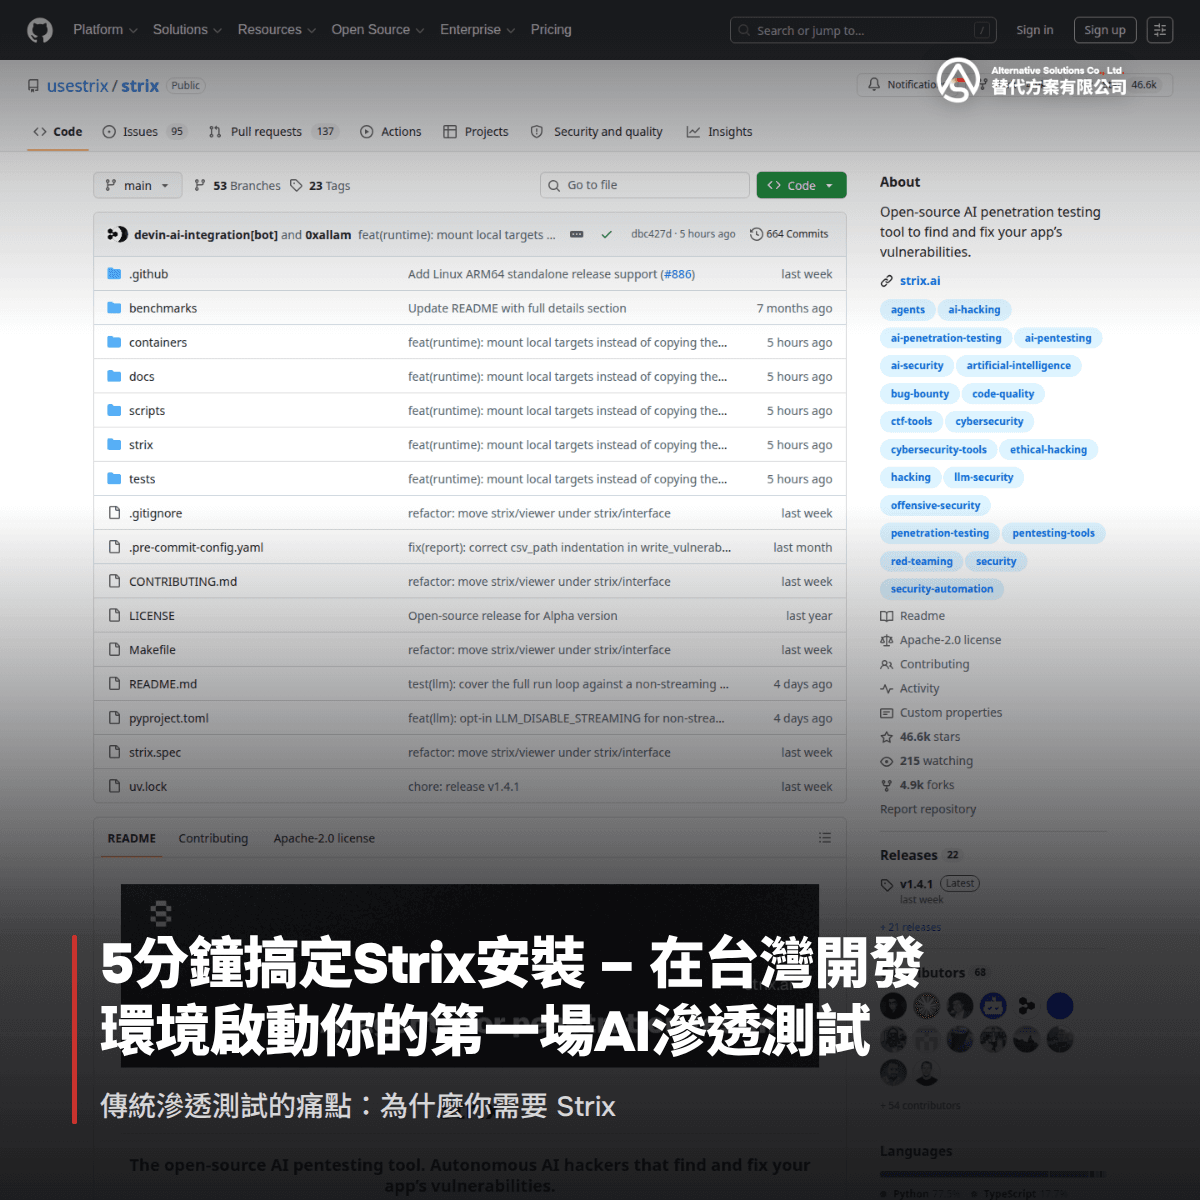Screen dimensions: 1200x1200
Task: Click file icon beside LICENSE
Action: (114, 615)
